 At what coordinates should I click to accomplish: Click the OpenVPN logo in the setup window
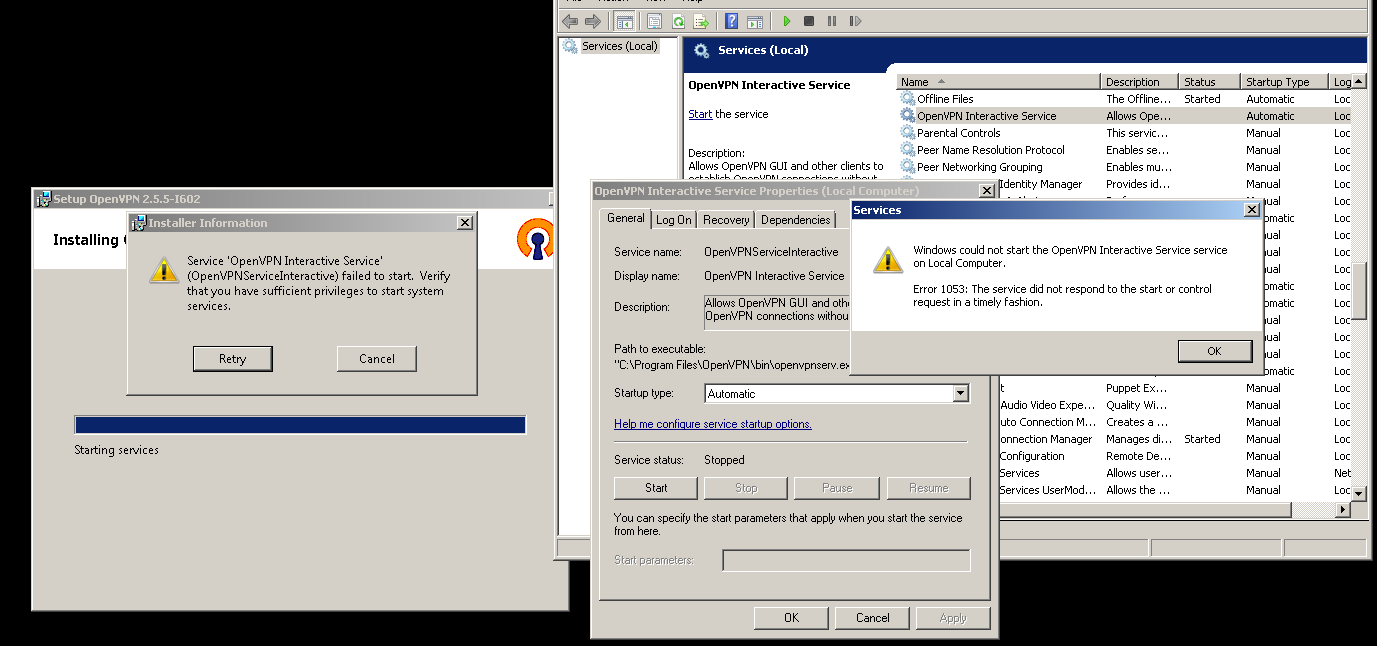point(535,240)
